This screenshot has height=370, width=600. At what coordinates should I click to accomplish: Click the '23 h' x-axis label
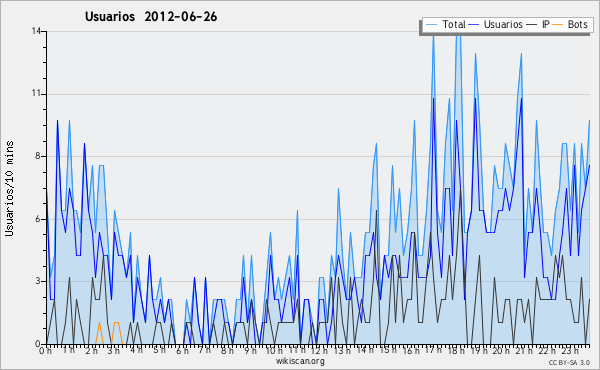569,350
